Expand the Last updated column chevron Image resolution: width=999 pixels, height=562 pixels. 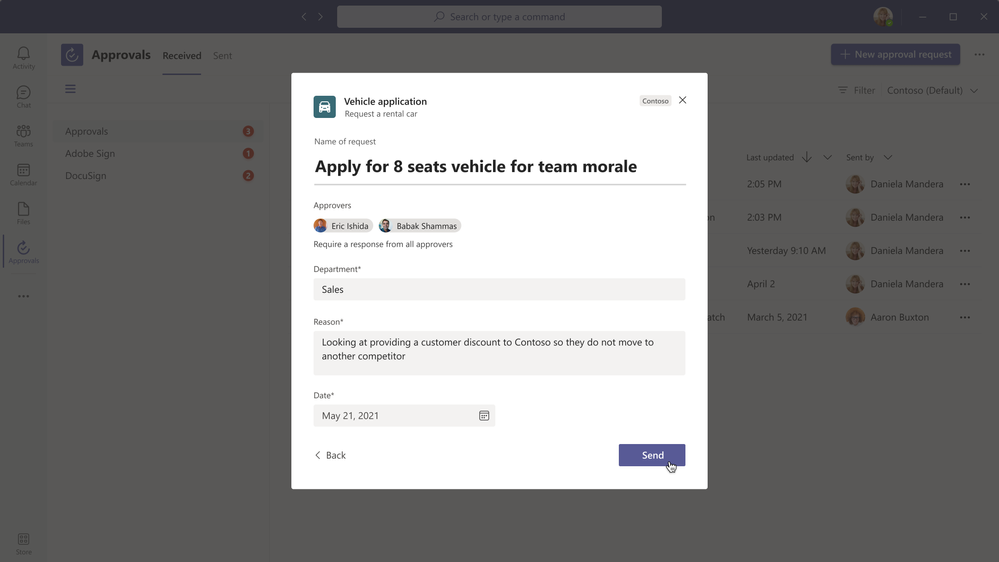[827, 157]
